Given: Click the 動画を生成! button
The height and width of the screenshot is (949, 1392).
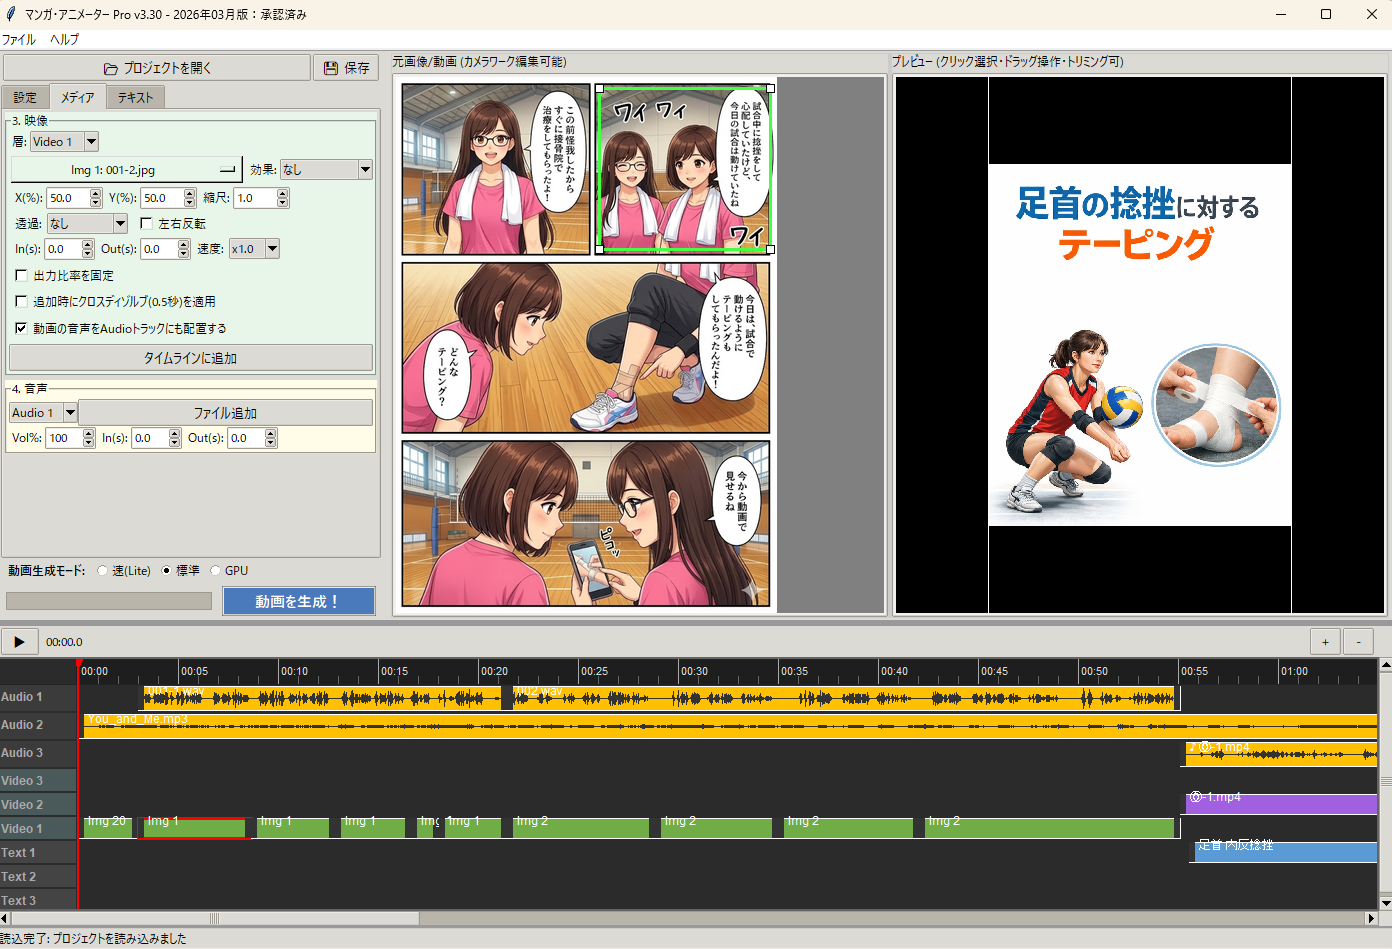Looking at the screenshot, I should click(298, 601).
